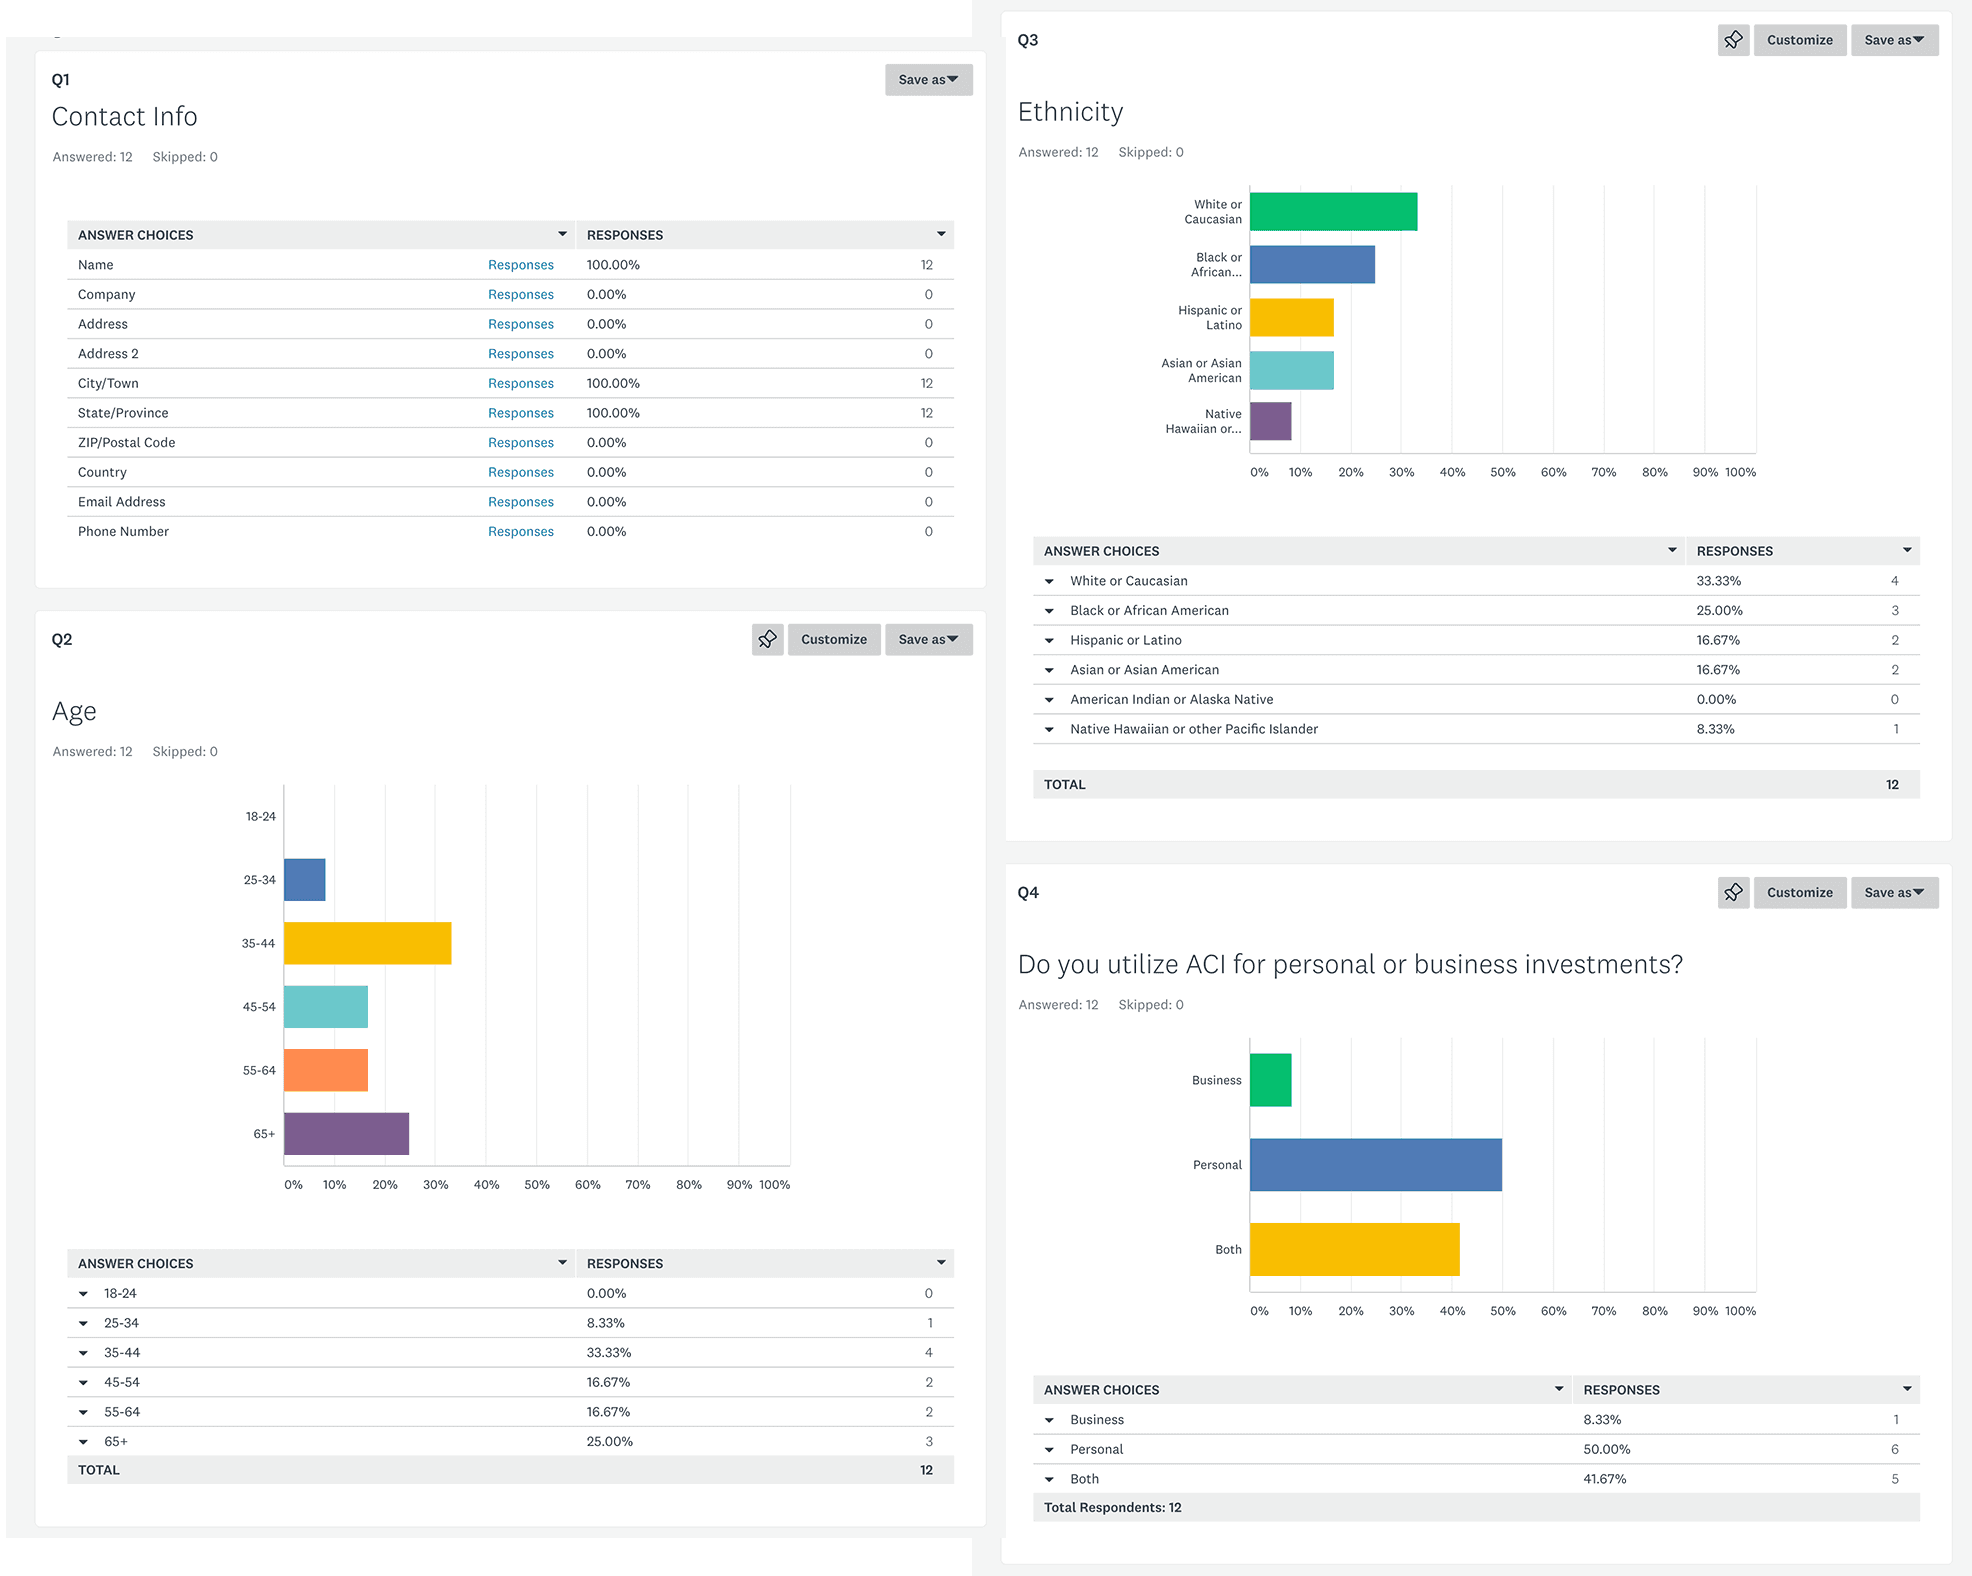Click the 41.67% value for Both

(x=1605, y=1479)
